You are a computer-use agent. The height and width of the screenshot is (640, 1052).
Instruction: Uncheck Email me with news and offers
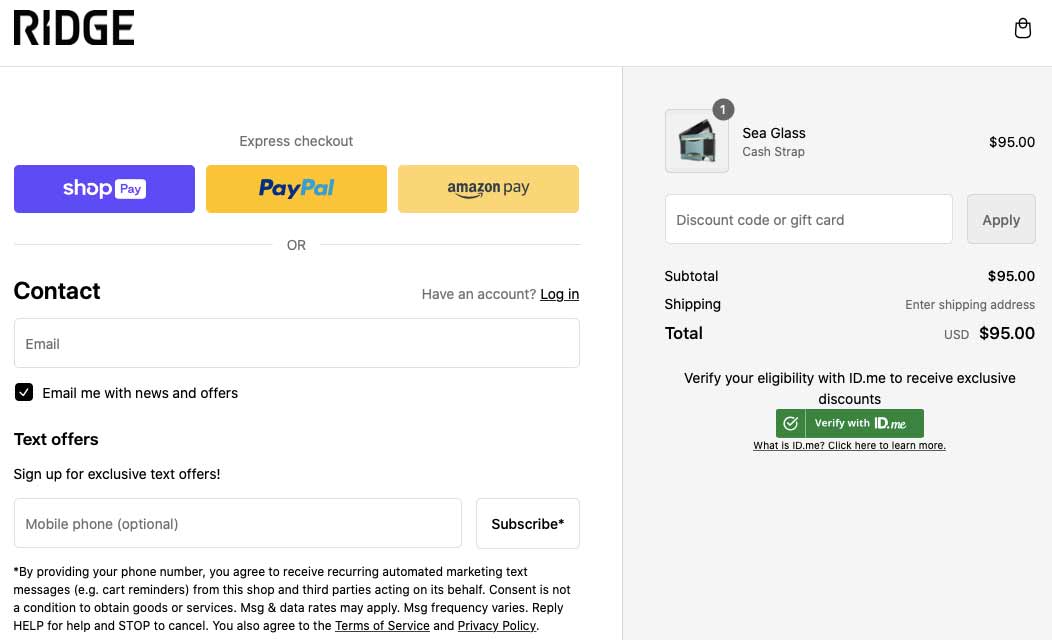click(24, 392)
